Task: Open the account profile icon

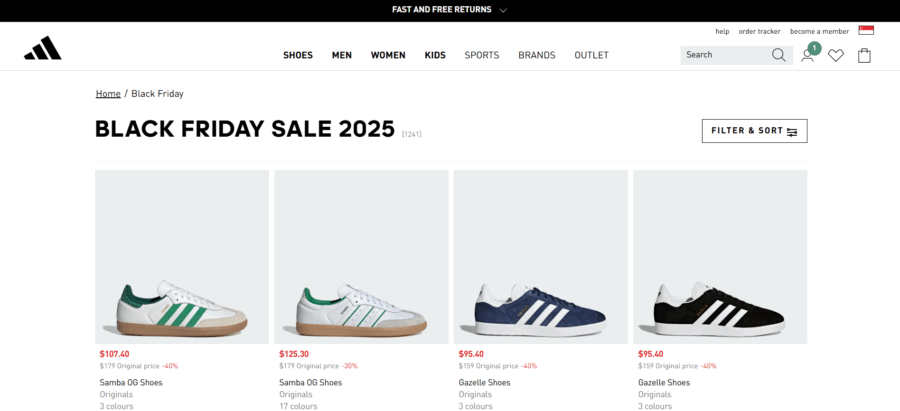Action: coord(807,55)
